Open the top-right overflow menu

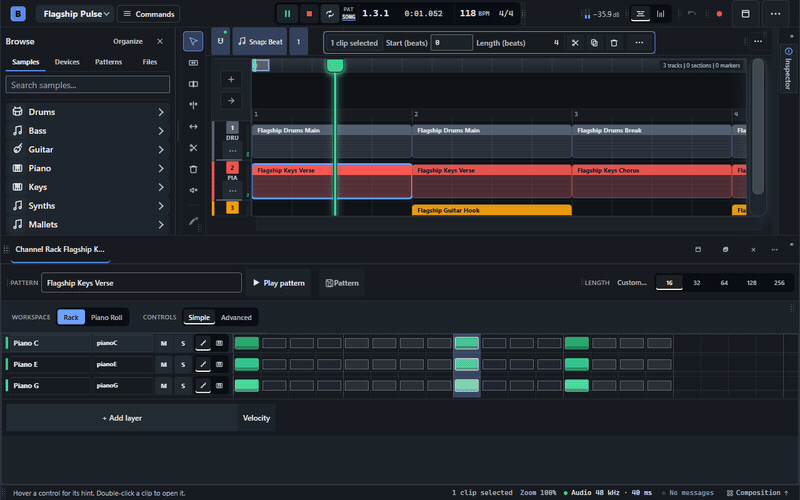[776, 14]
